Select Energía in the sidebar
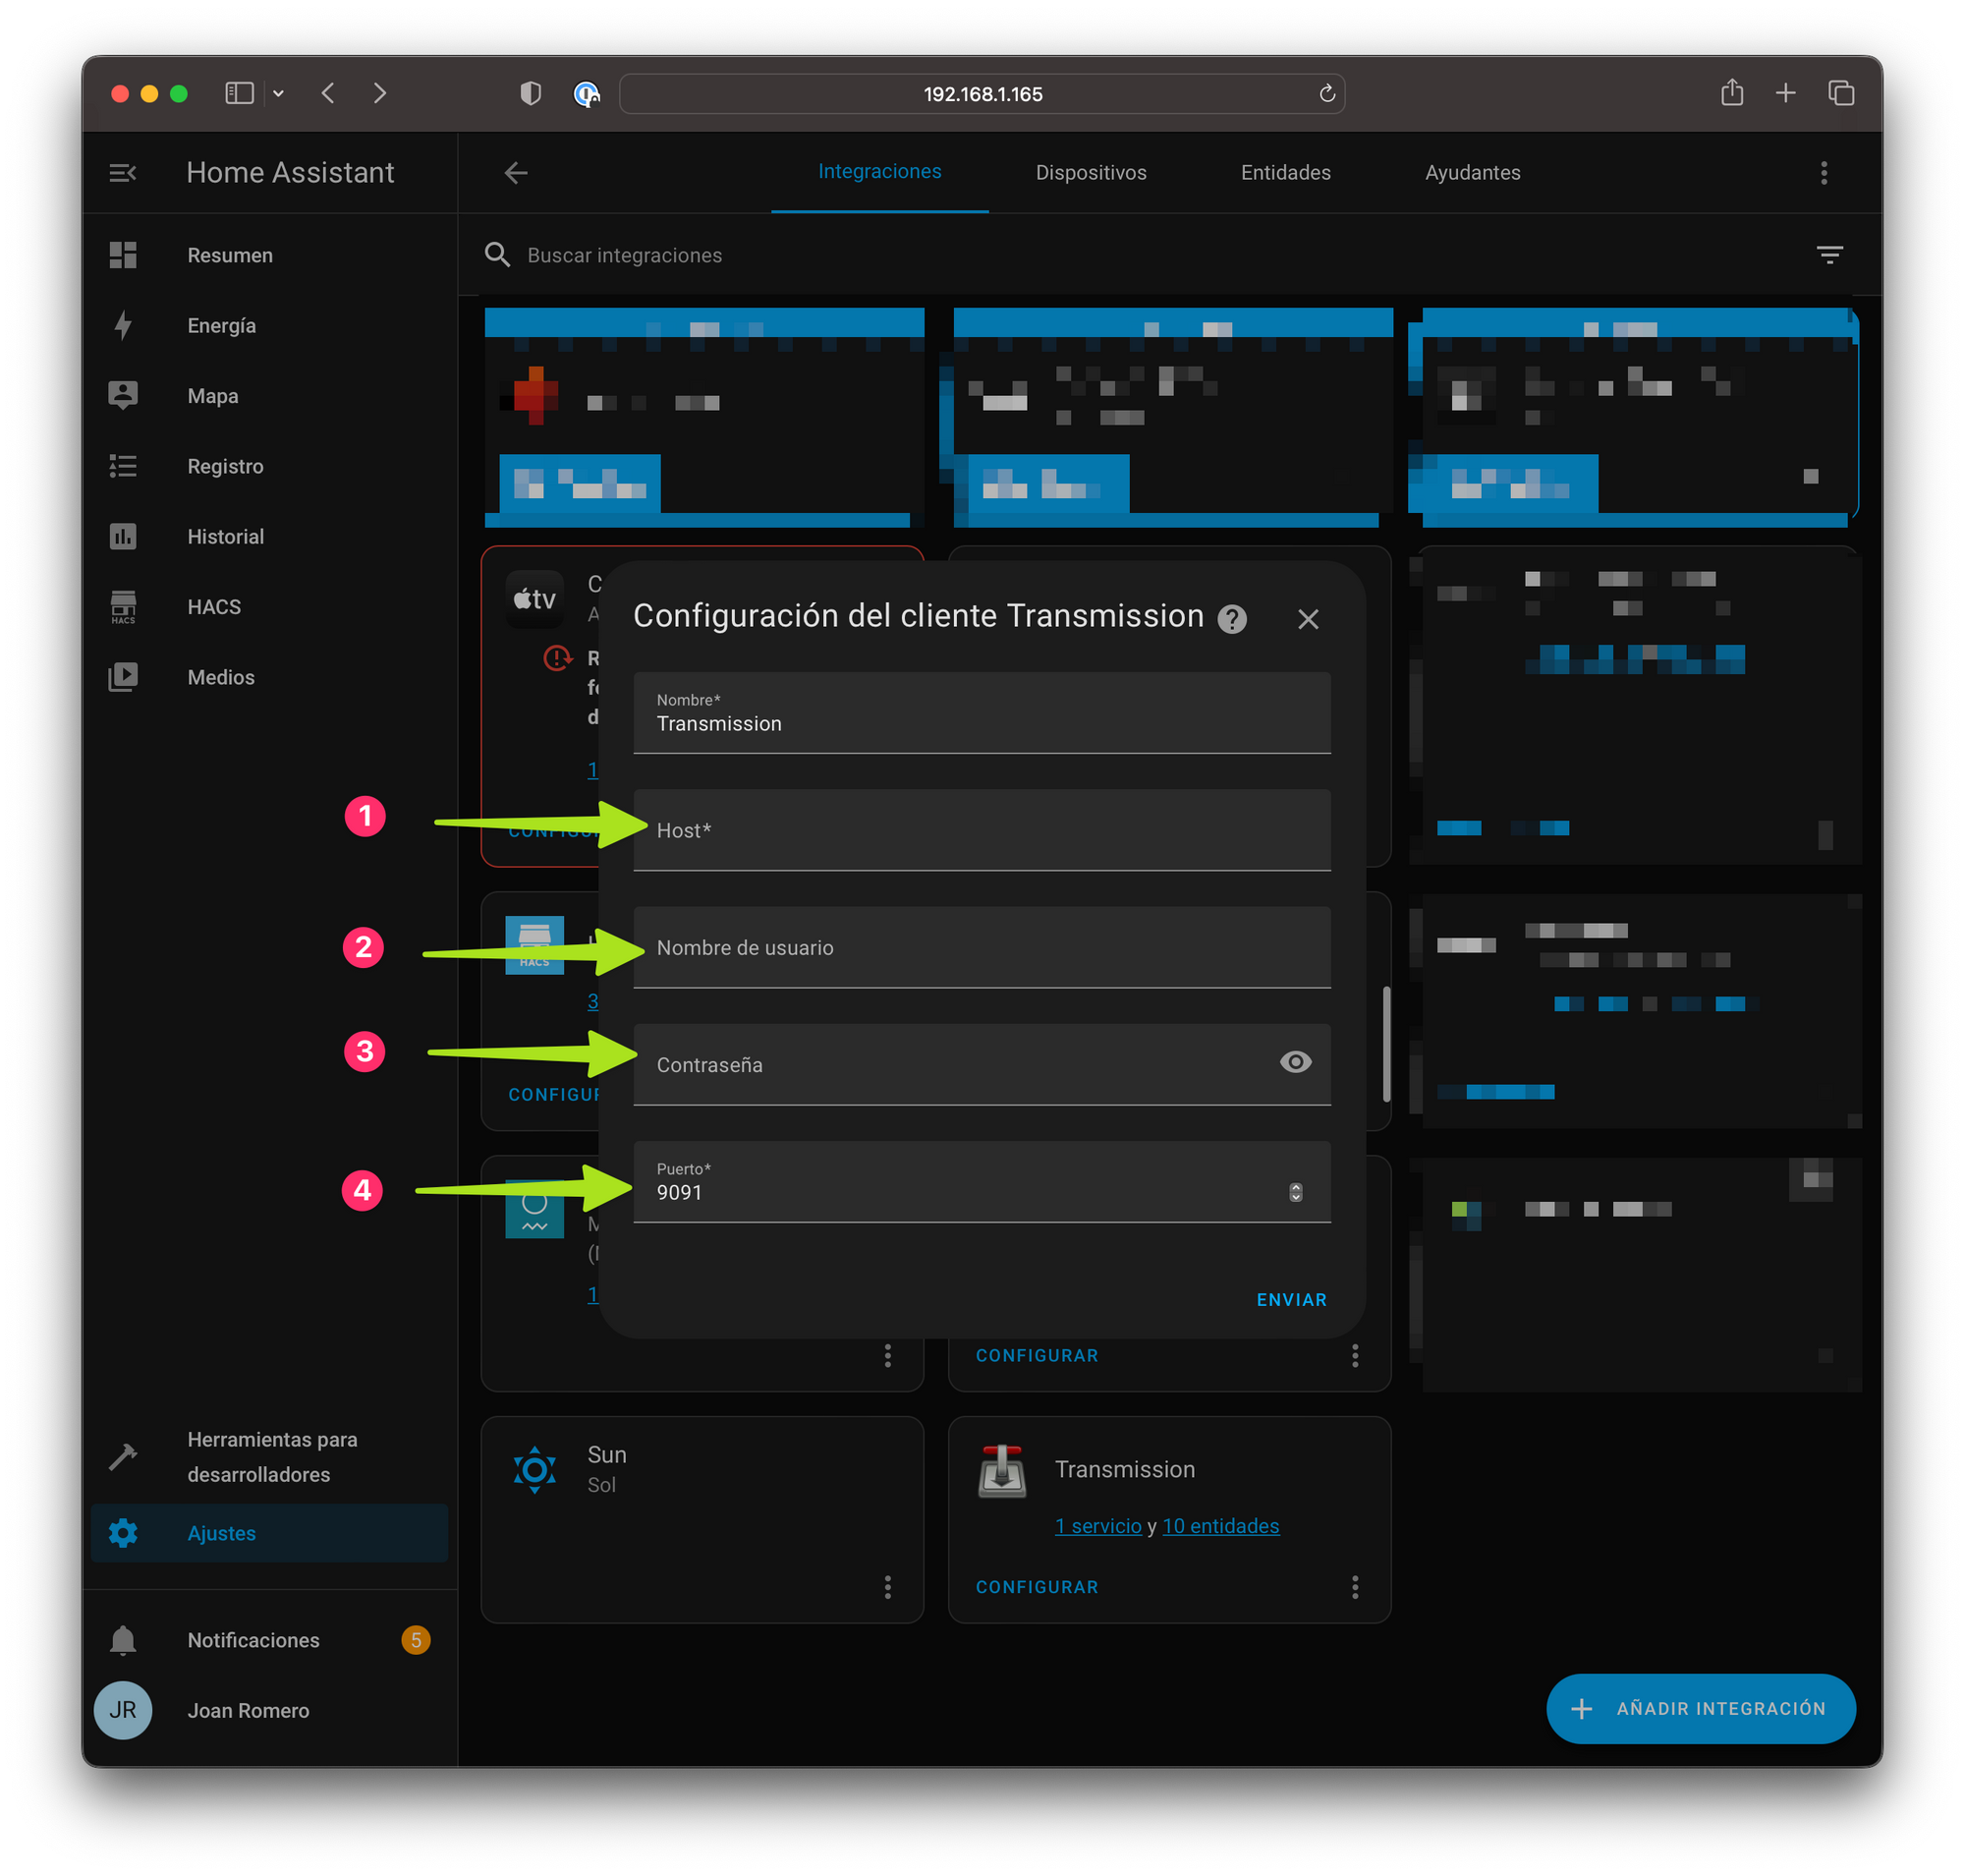This screenshot has width=1965, height=1876. pyautogui.click(x=270, y=325)
